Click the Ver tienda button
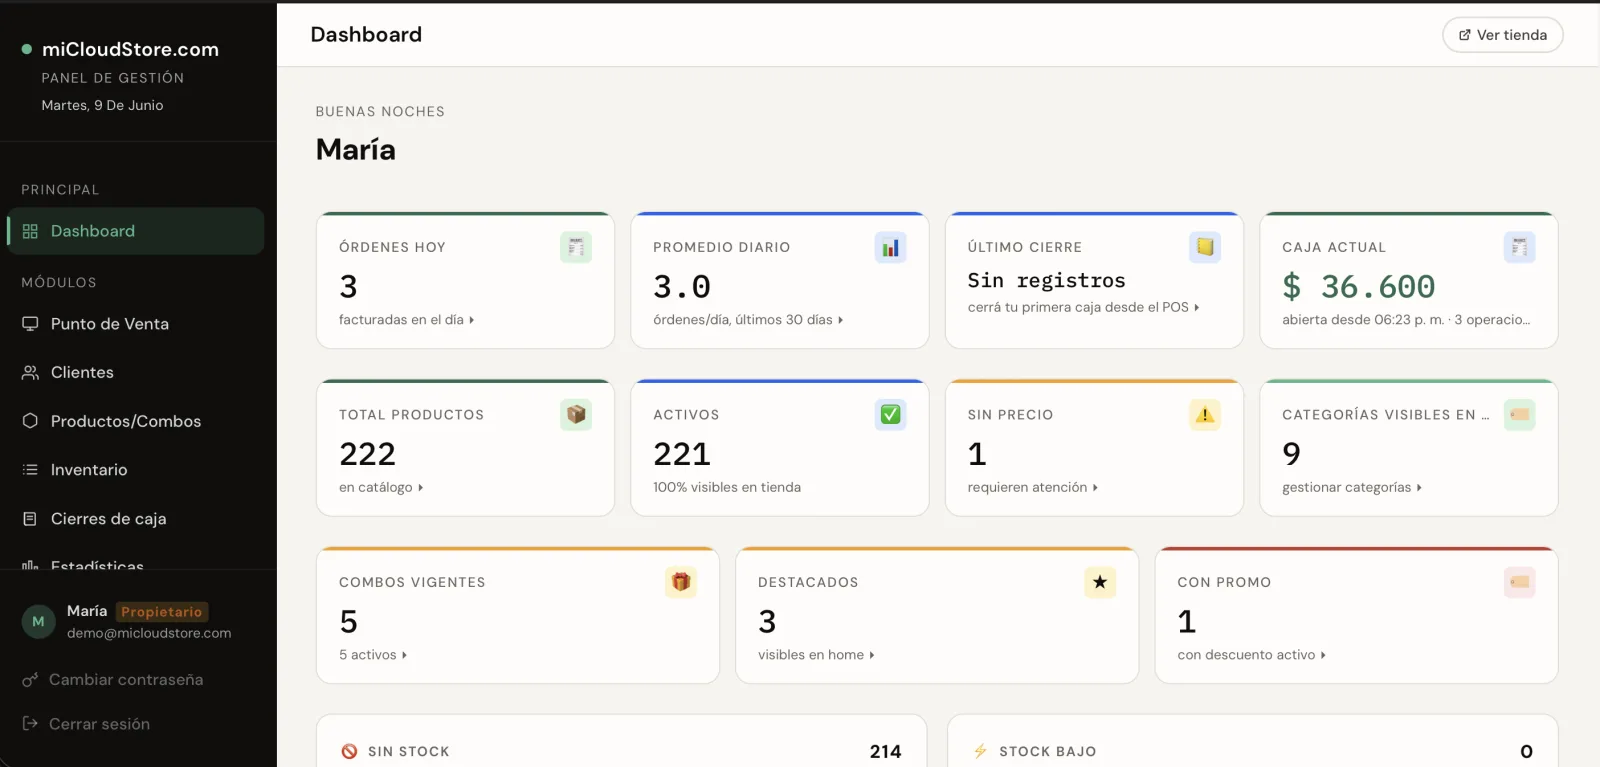1600x767 pixels. pos(1502,35)
